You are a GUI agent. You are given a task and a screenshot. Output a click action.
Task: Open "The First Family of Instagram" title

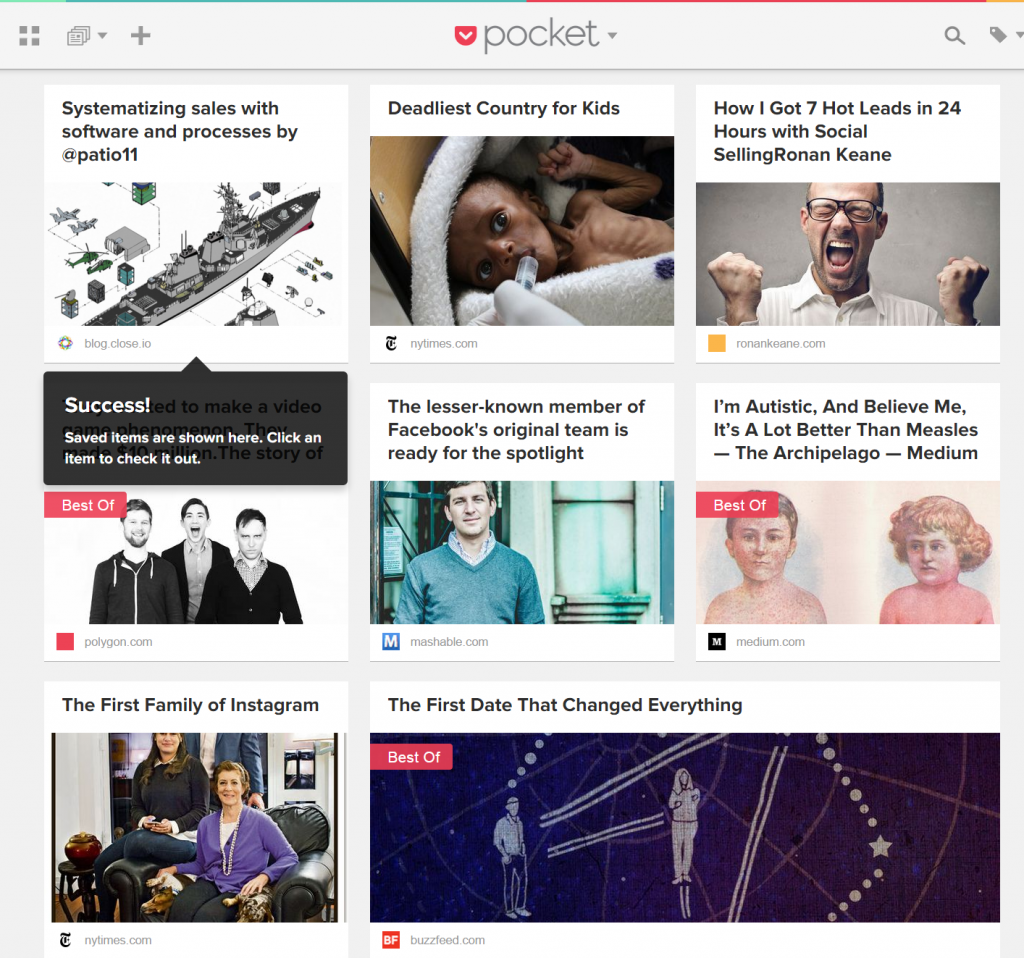pos(190,705)
